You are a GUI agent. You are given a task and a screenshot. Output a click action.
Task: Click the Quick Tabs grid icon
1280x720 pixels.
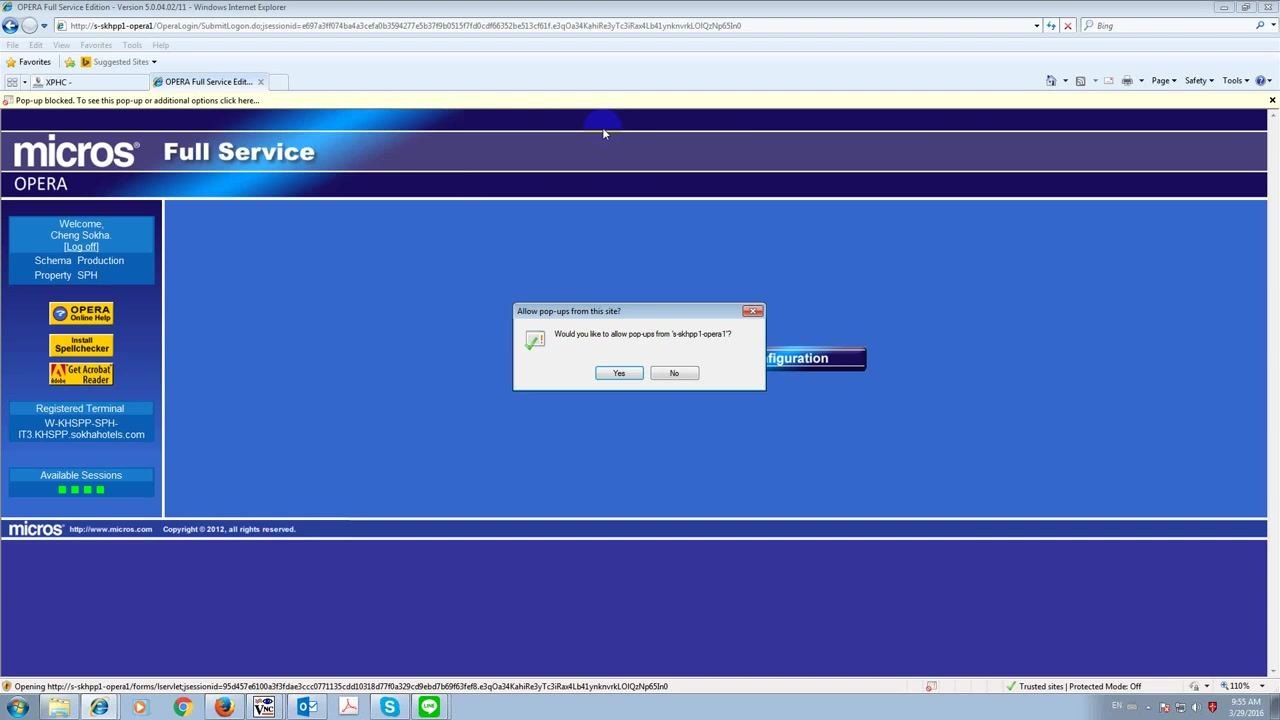tap(12, 82)
